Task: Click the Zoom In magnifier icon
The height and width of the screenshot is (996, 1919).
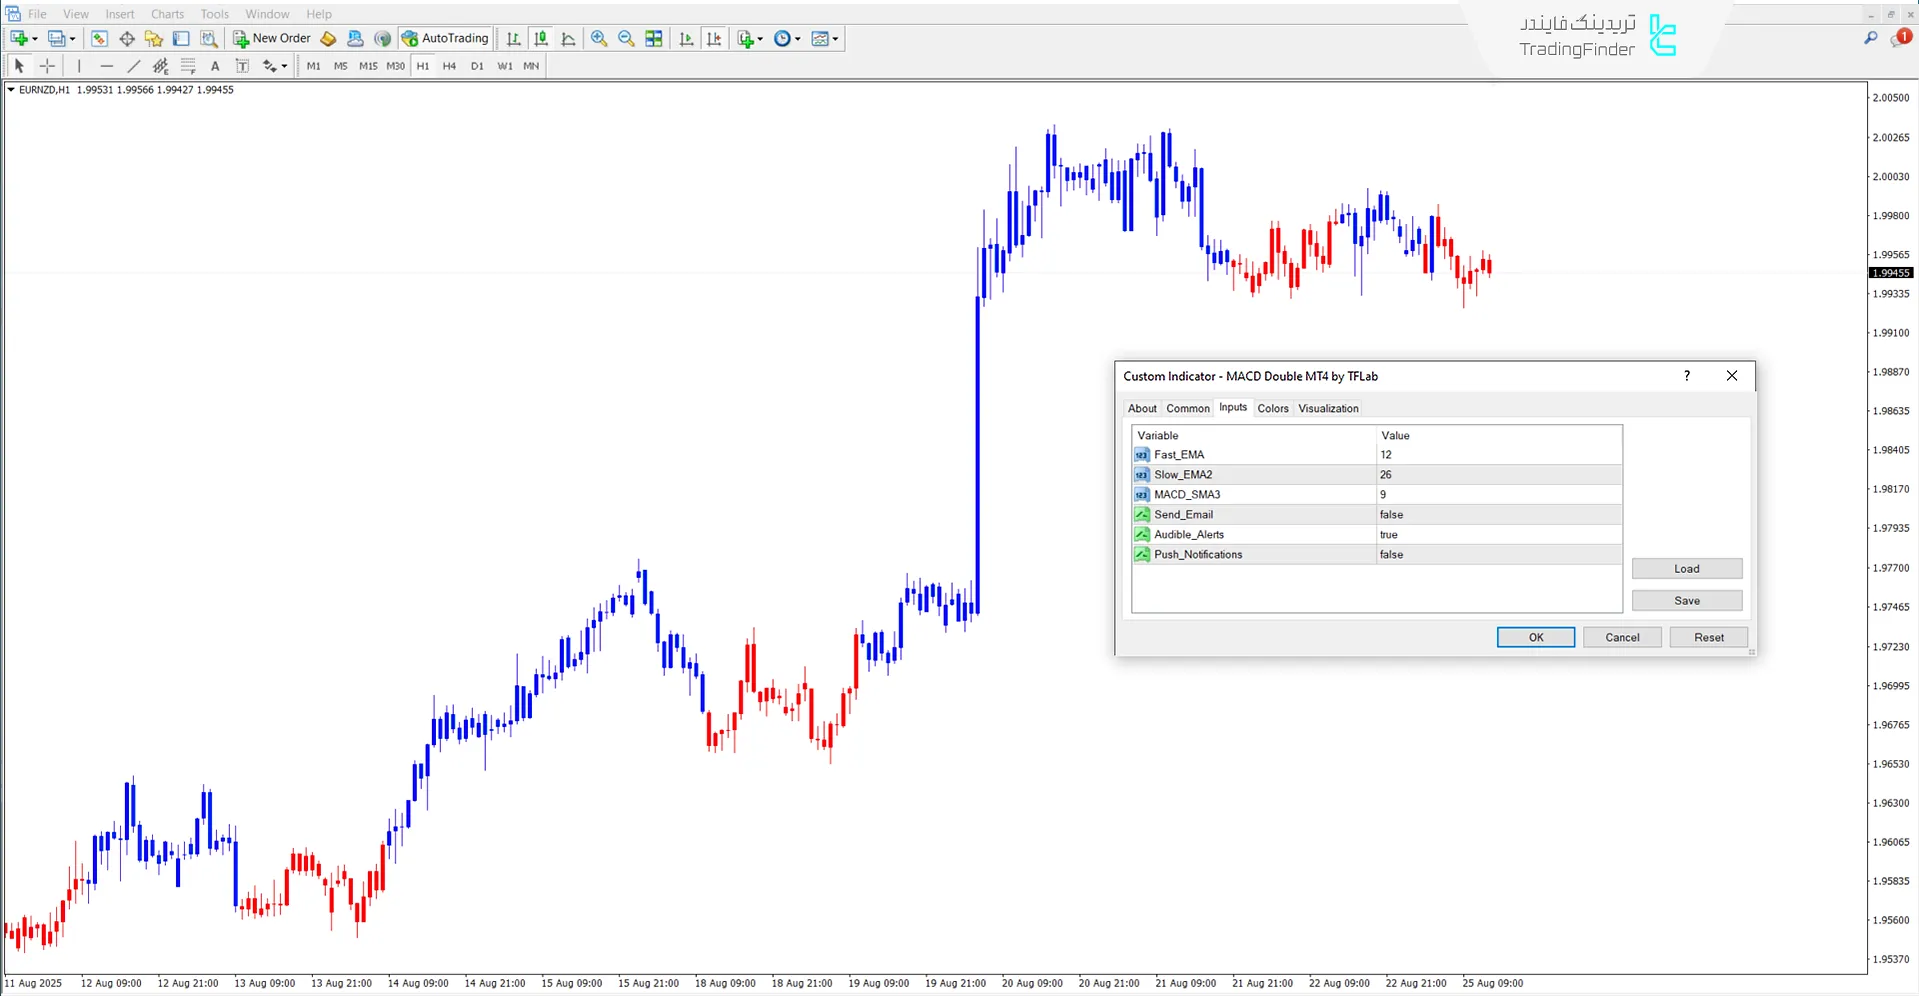Action: coord(600,38)
